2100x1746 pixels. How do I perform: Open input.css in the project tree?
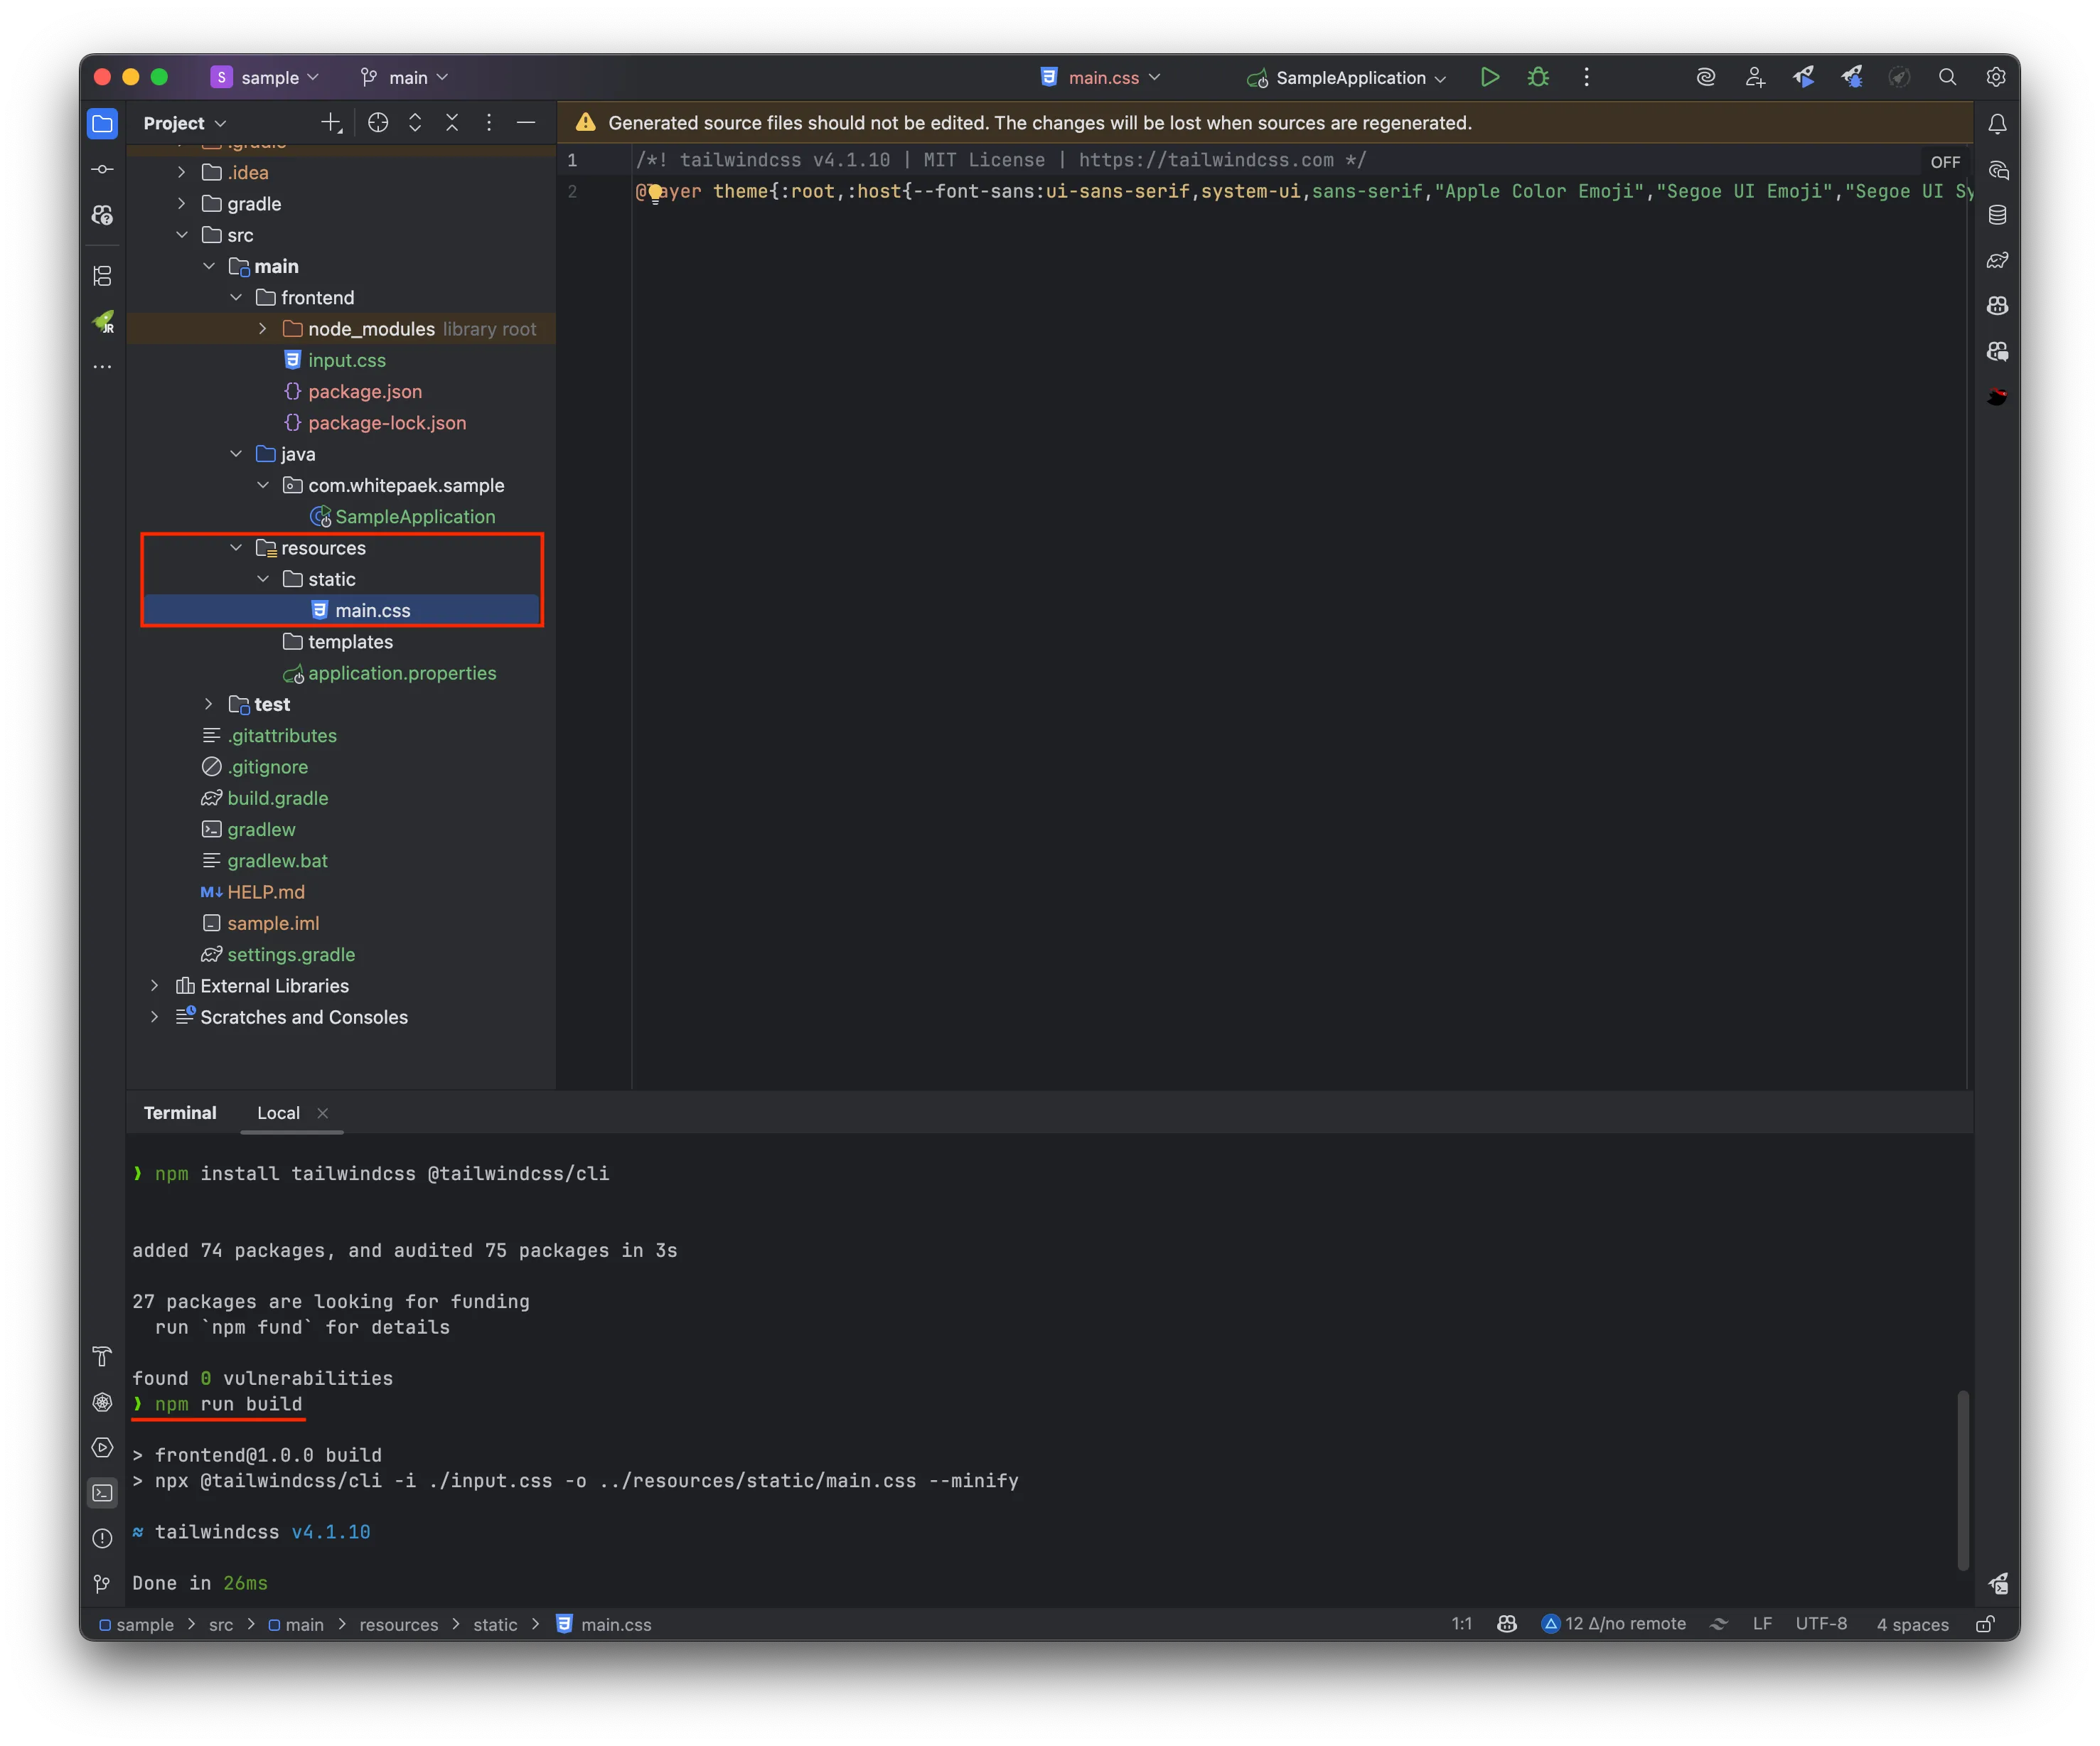pyautogui.click(x=346, y=360)
